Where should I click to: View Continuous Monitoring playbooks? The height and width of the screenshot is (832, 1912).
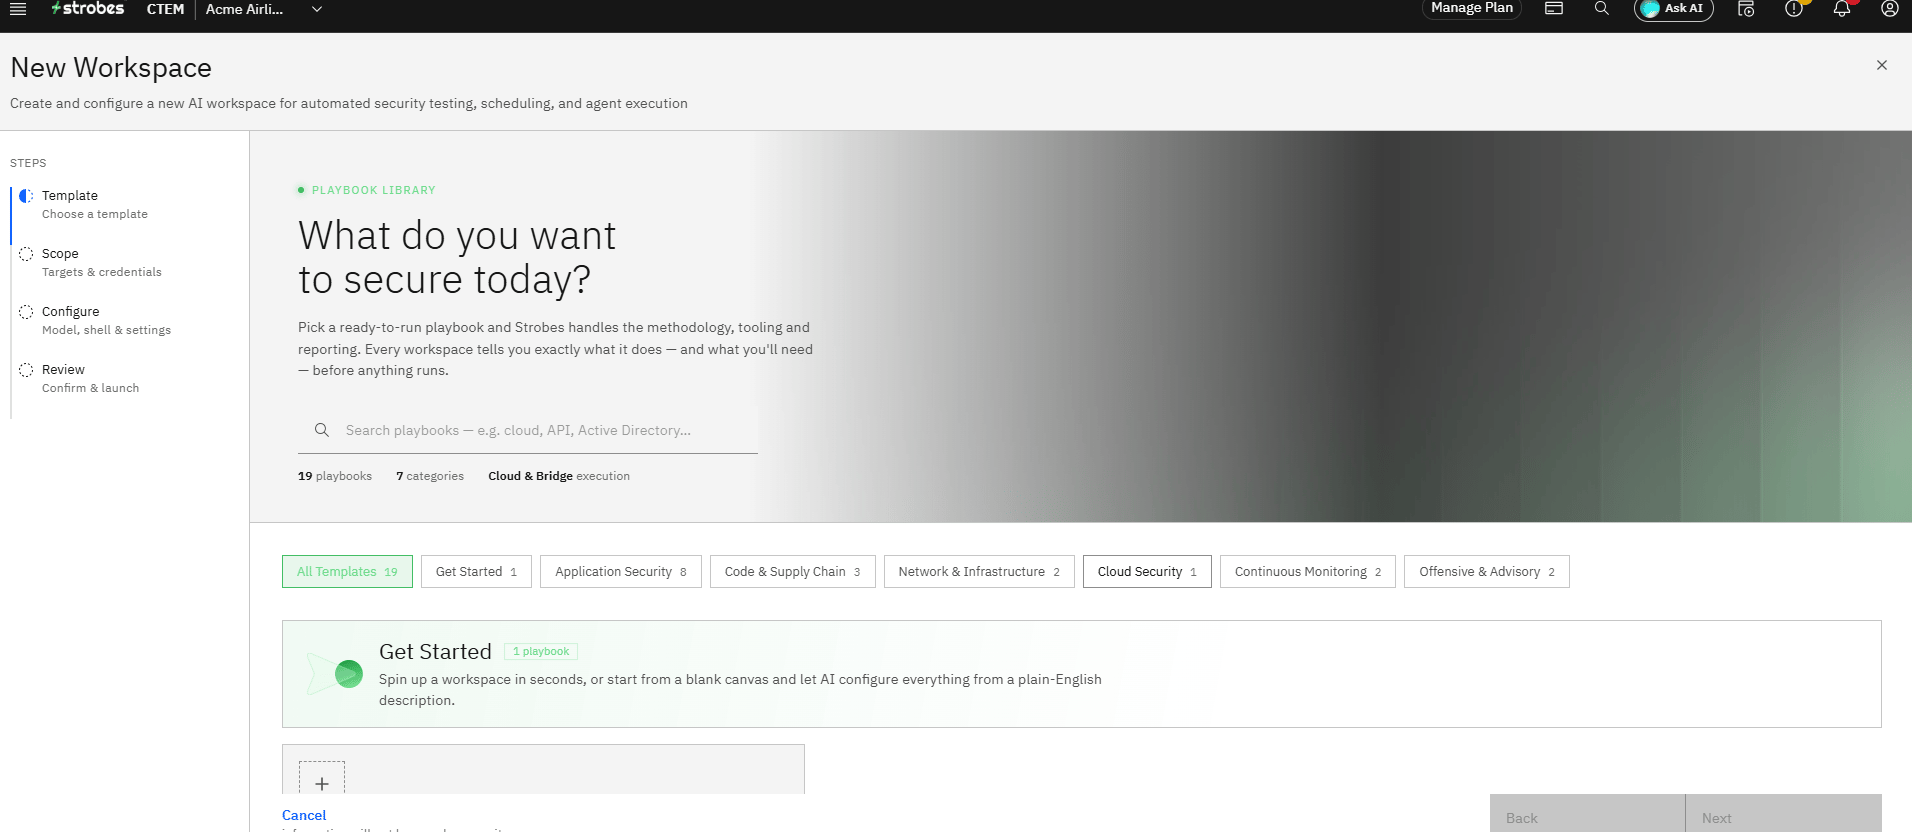[x=1308, y=572]
